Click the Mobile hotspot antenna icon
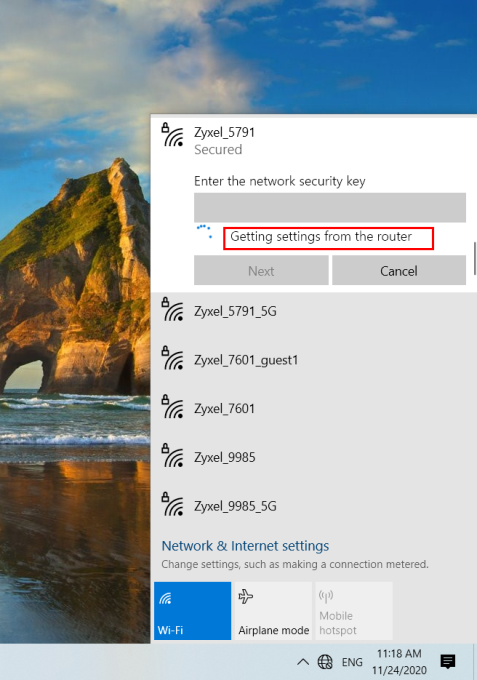The width and height of the screenshot is (477, 680). coord(326,597)
